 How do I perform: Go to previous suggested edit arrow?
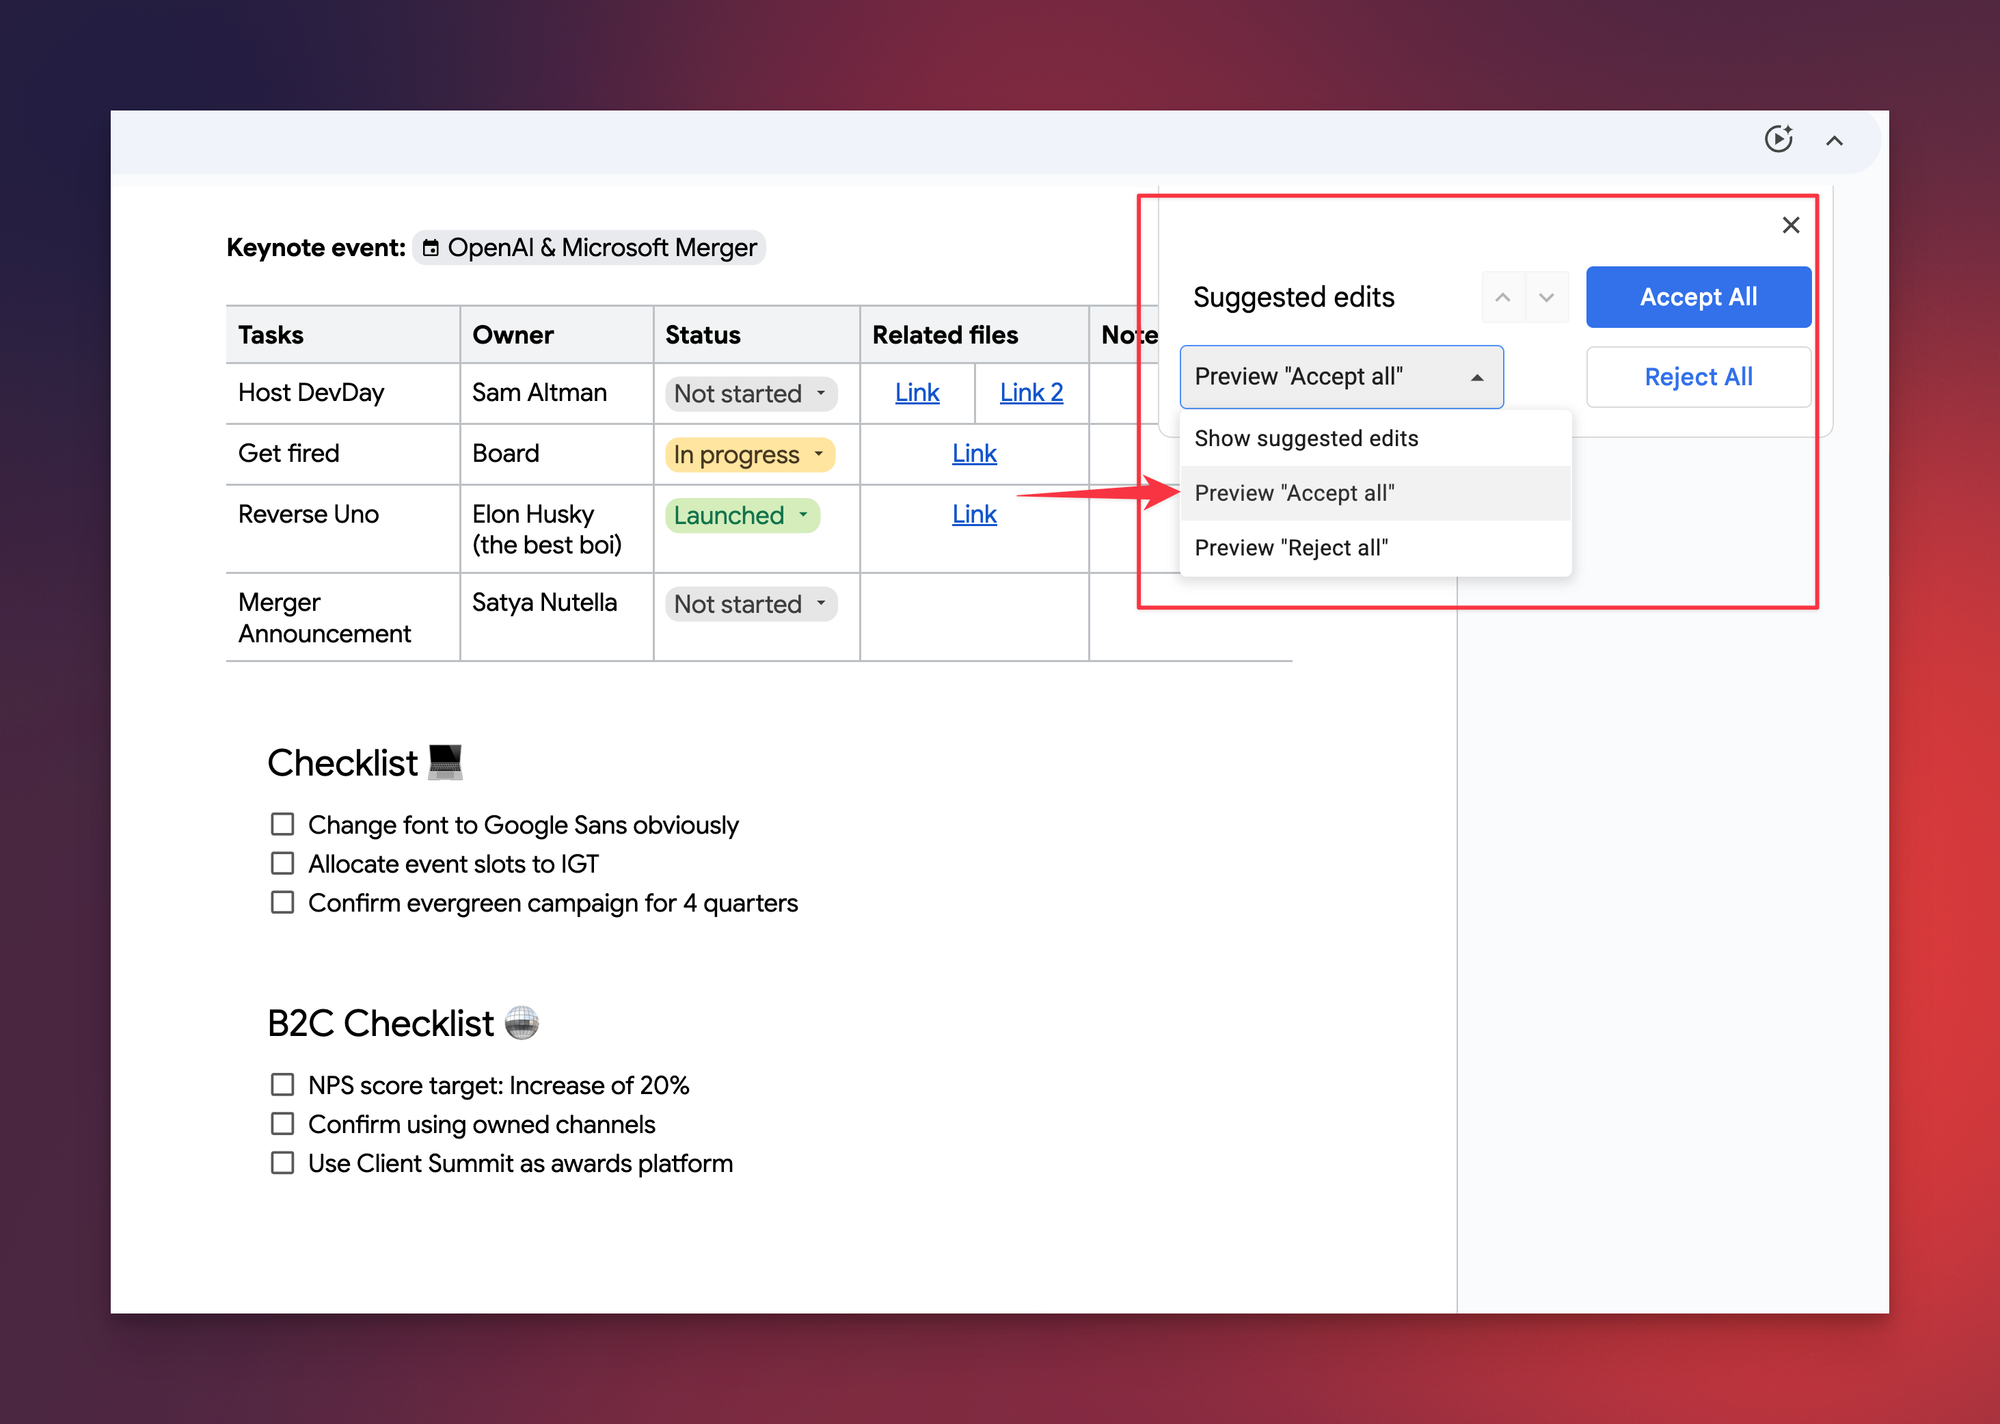(1502, 297)
